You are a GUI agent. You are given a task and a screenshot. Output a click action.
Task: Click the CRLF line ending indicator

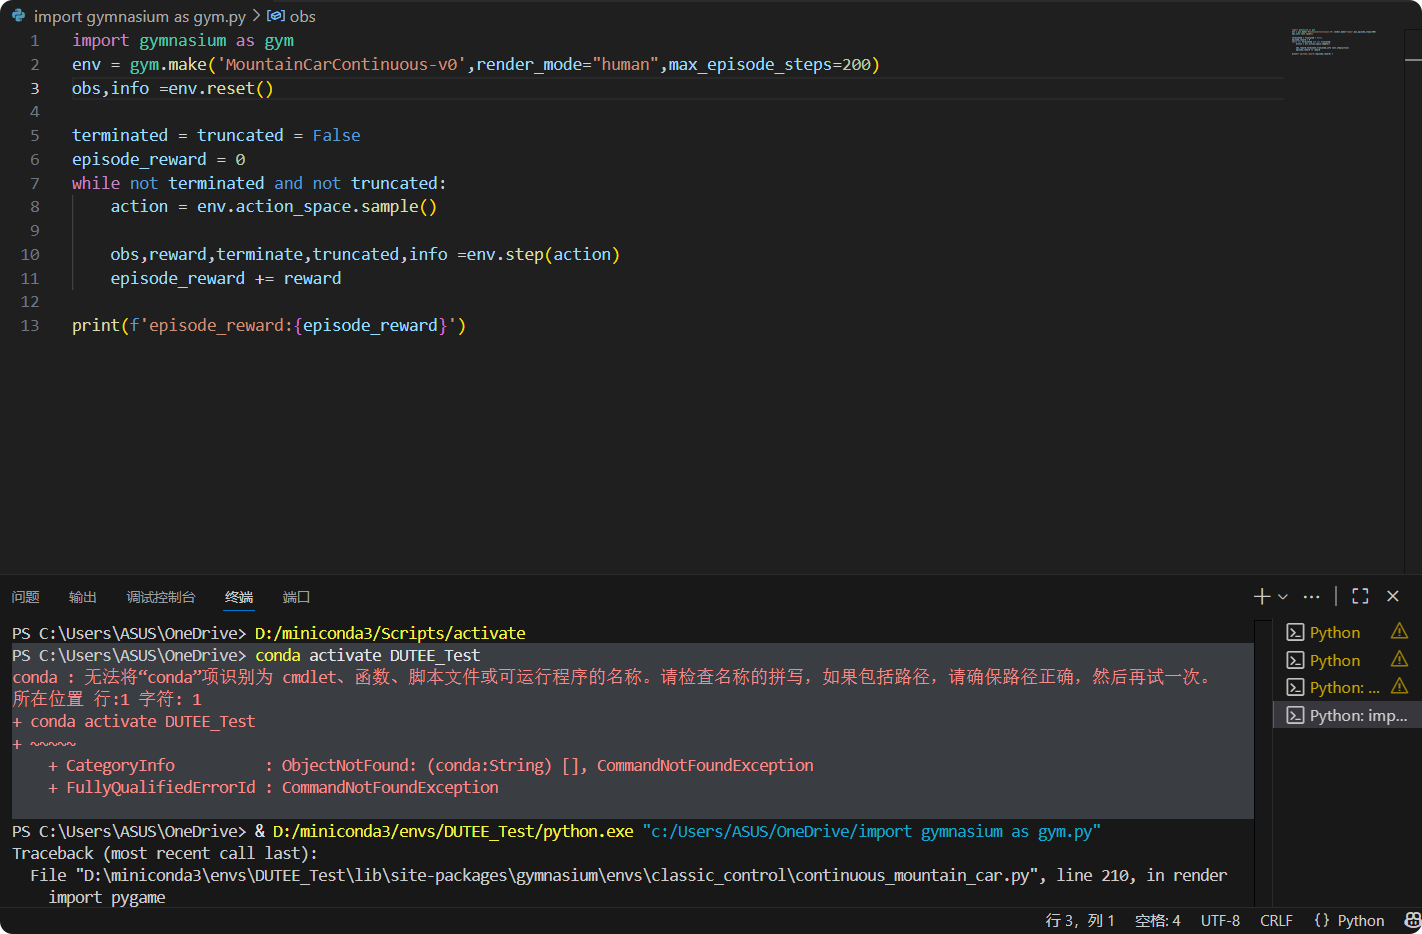pos(1277,919)
